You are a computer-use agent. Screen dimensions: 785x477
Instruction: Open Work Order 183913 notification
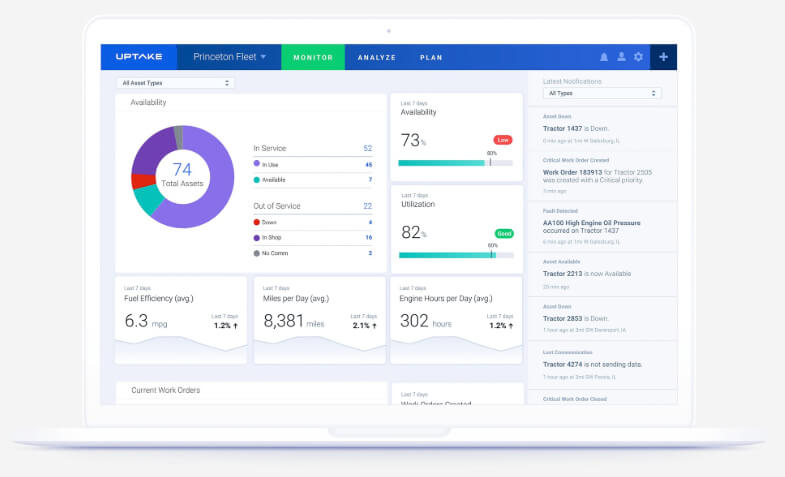602,176
